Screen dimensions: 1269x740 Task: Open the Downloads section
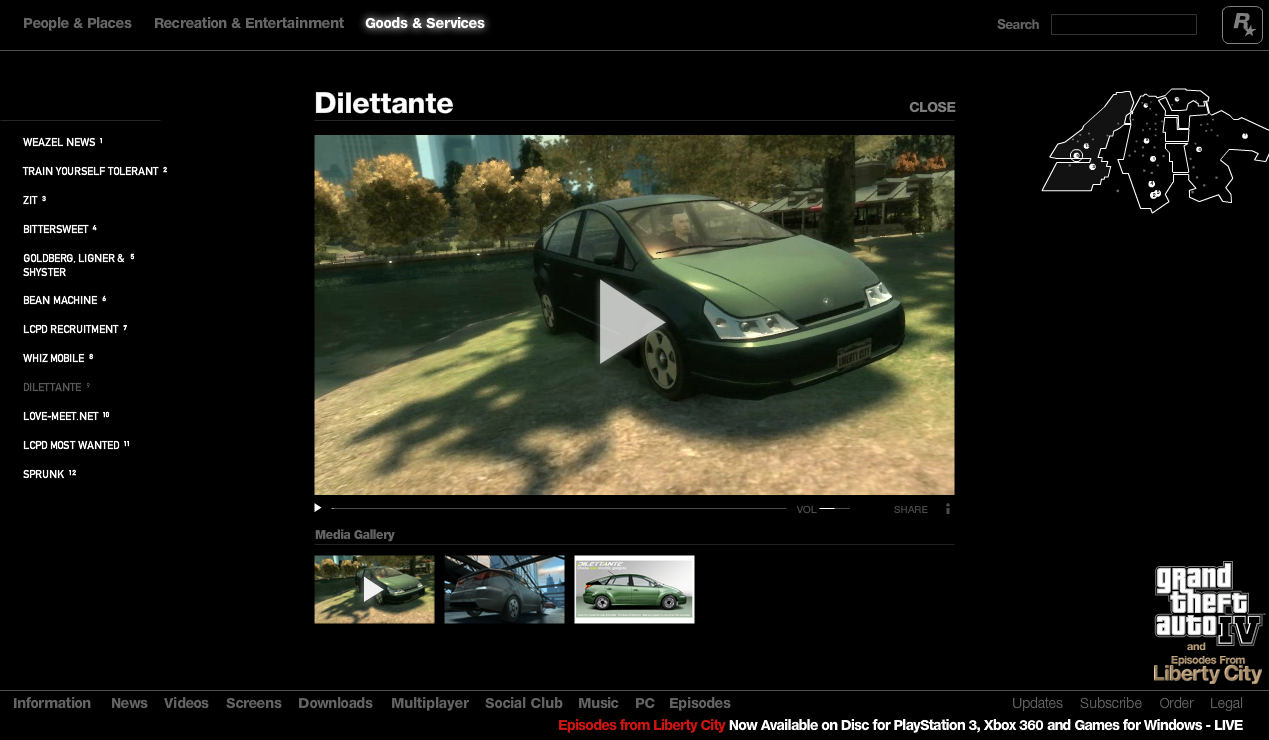tap(335, 703)
